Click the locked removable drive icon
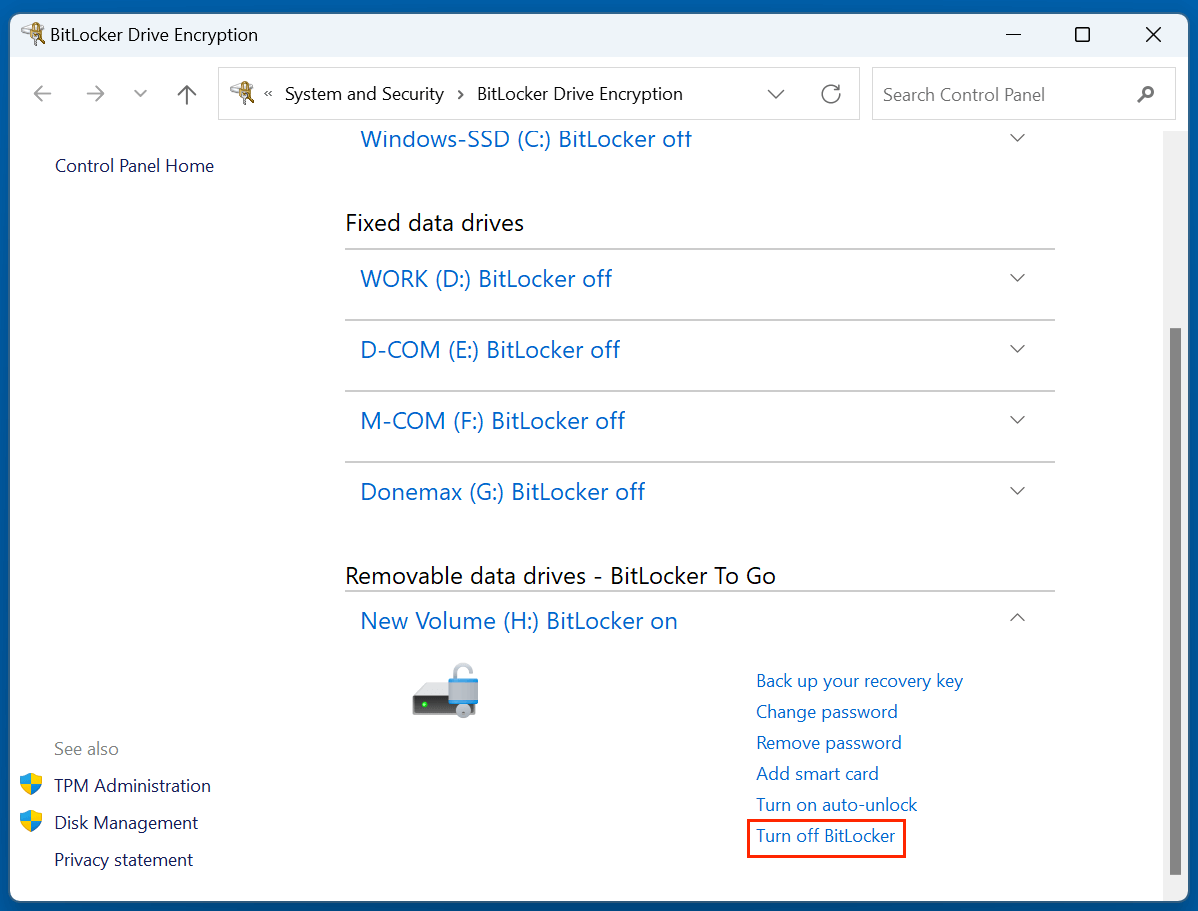 point(444,690)
